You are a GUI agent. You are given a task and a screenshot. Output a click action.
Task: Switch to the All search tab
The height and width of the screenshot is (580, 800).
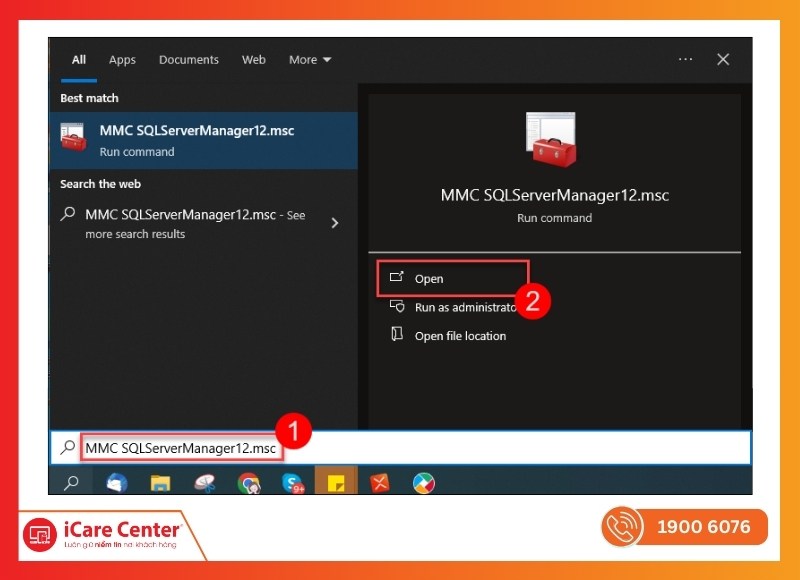(x=79, y=60)
